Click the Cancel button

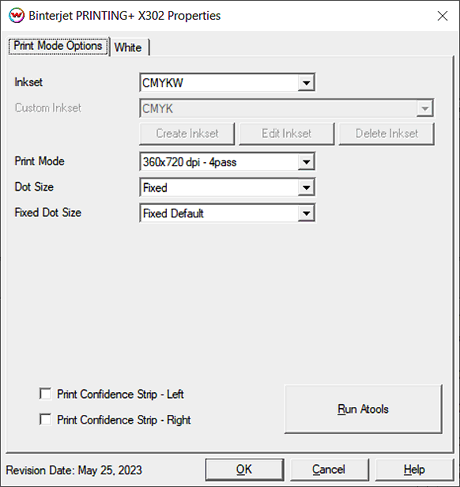coord(329,470)
